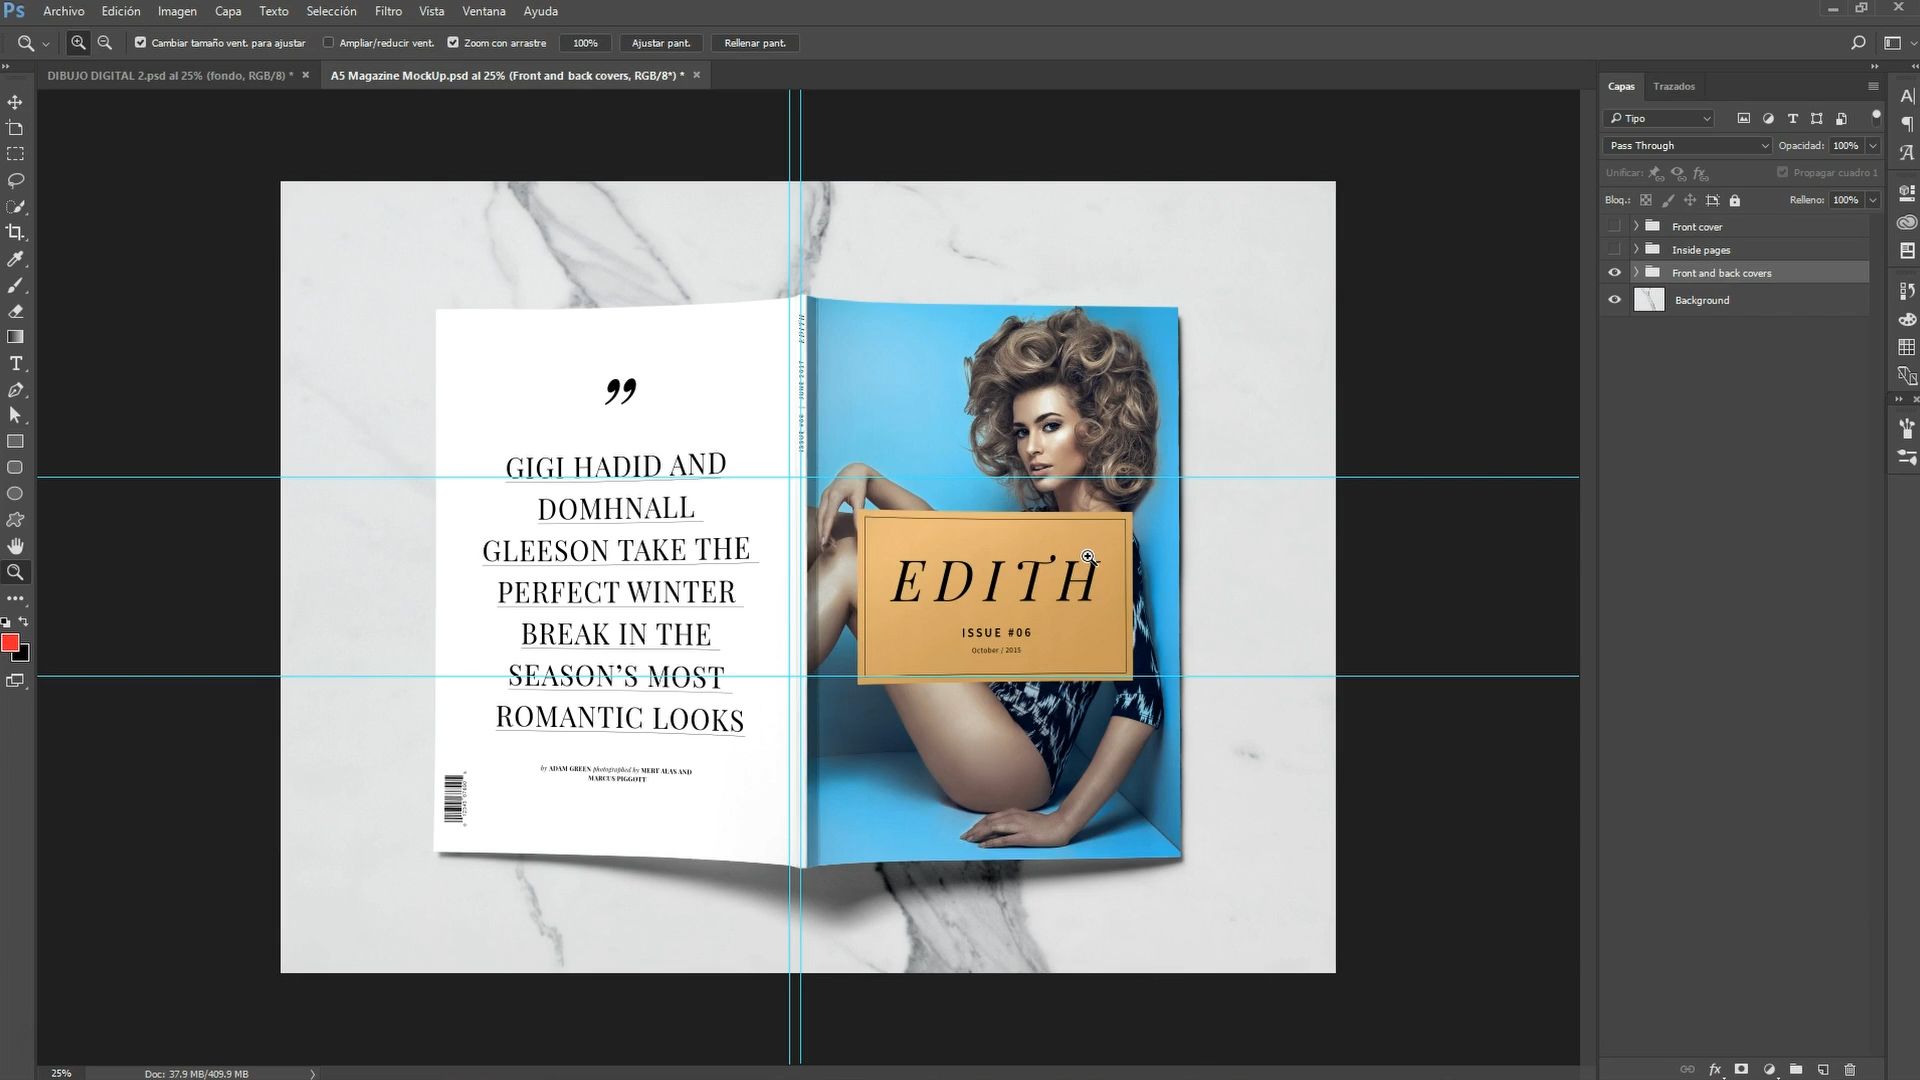Select the Crop tool
The width and height of the screenshot is (1920, 1080).
tap(15, 232)
